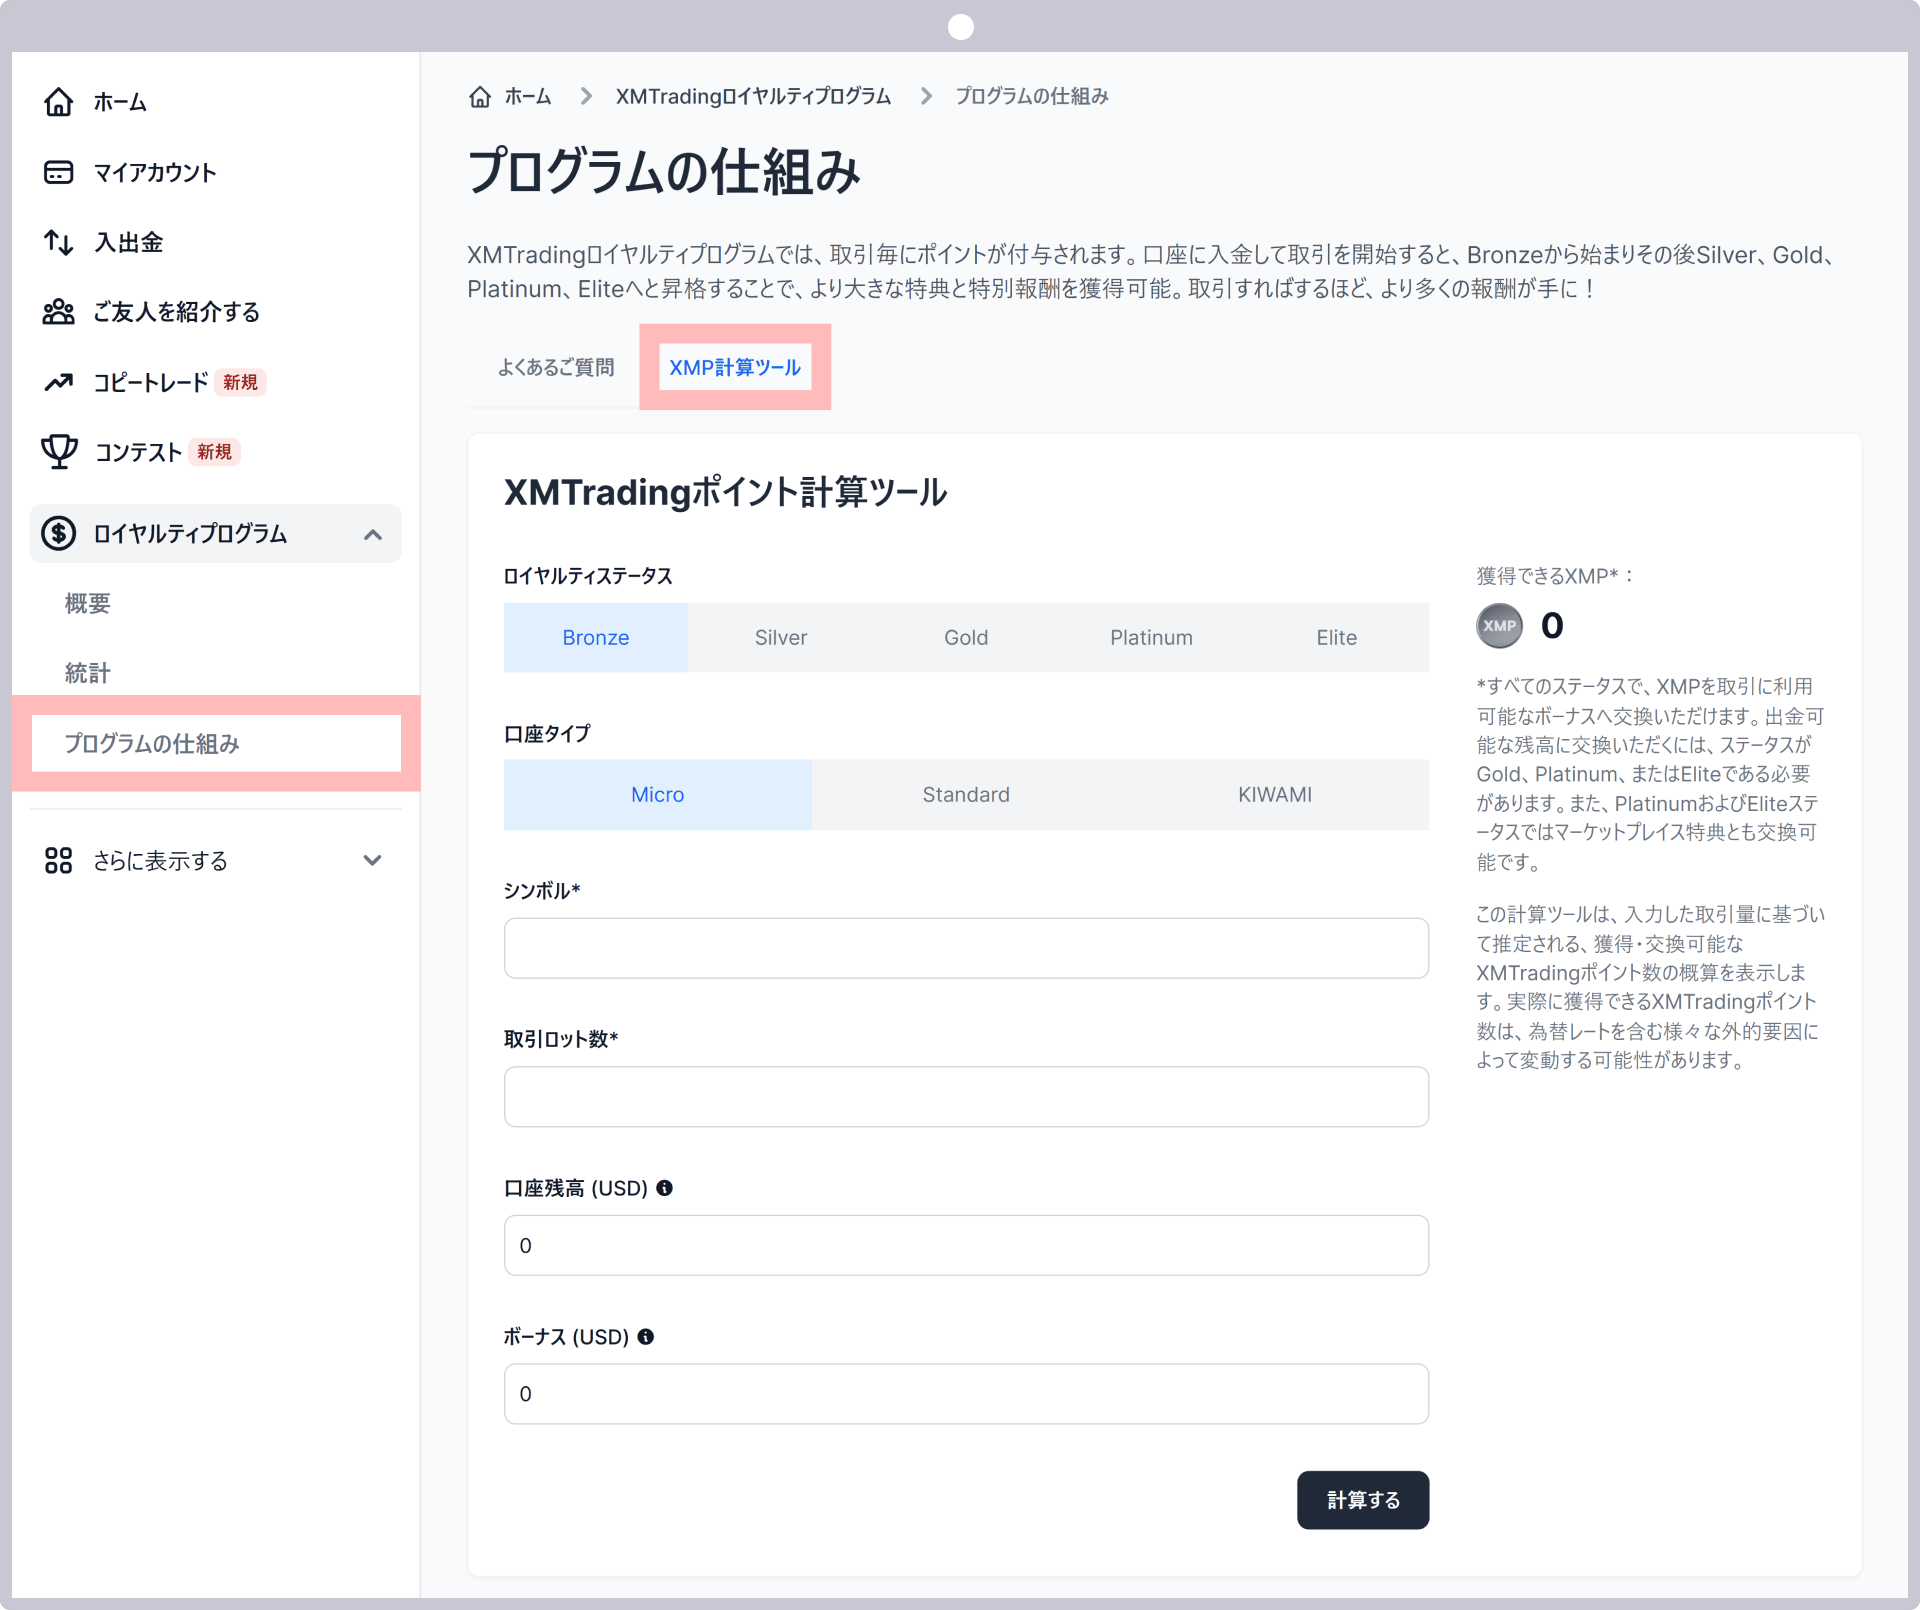1920x1610 pixels.
Task: Select Elite loyalty status
Action: coord(1336,637)
